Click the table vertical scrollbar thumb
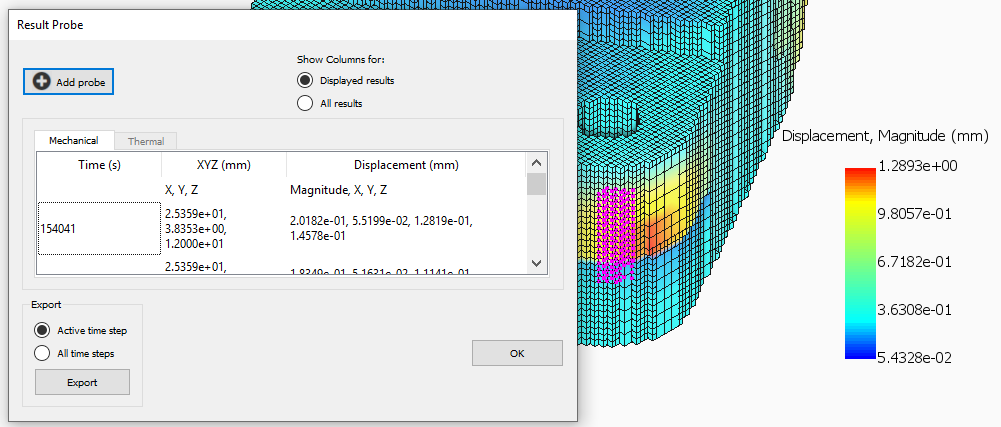Image resolution: width=1001 pixels, height=427 pixels. pos(537,184)
